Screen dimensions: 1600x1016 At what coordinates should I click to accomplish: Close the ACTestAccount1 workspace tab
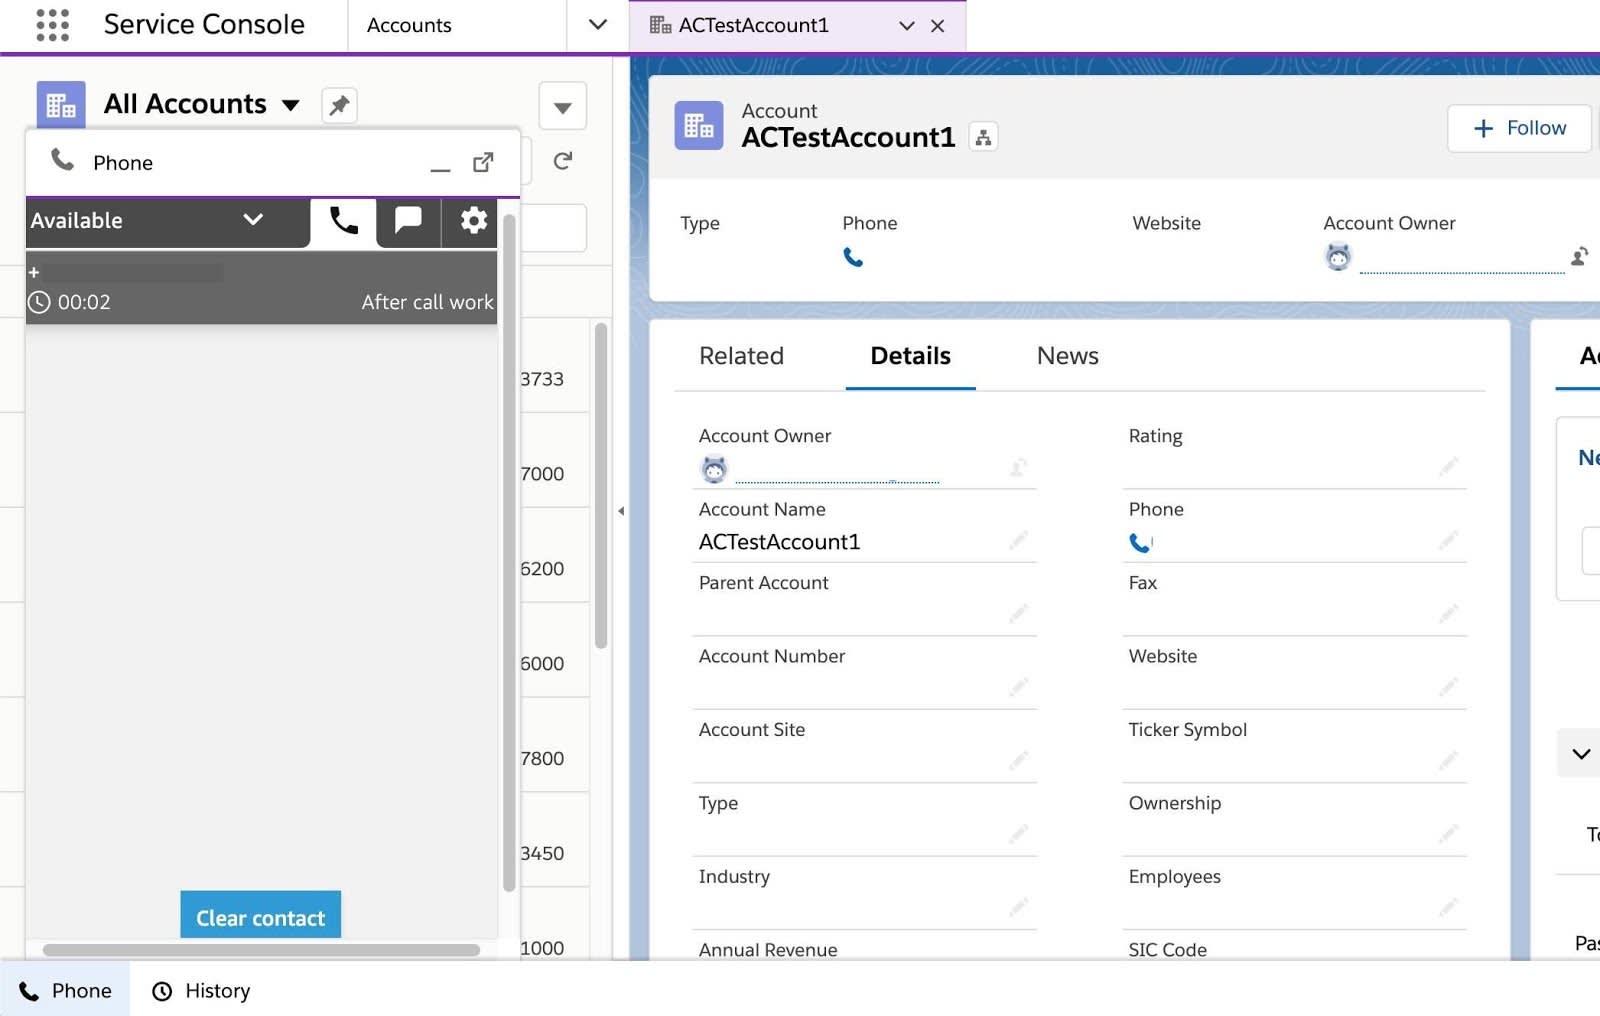(x=938, y=26)
